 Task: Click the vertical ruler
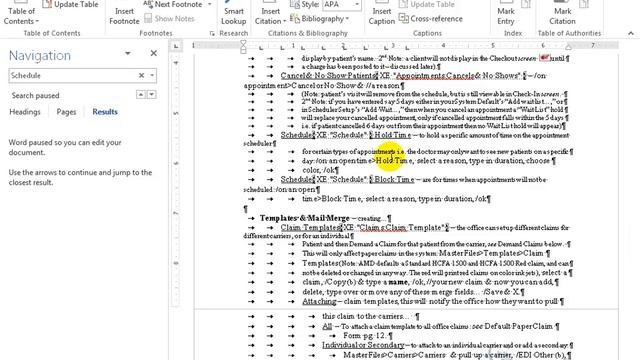(x=176, y=180)
